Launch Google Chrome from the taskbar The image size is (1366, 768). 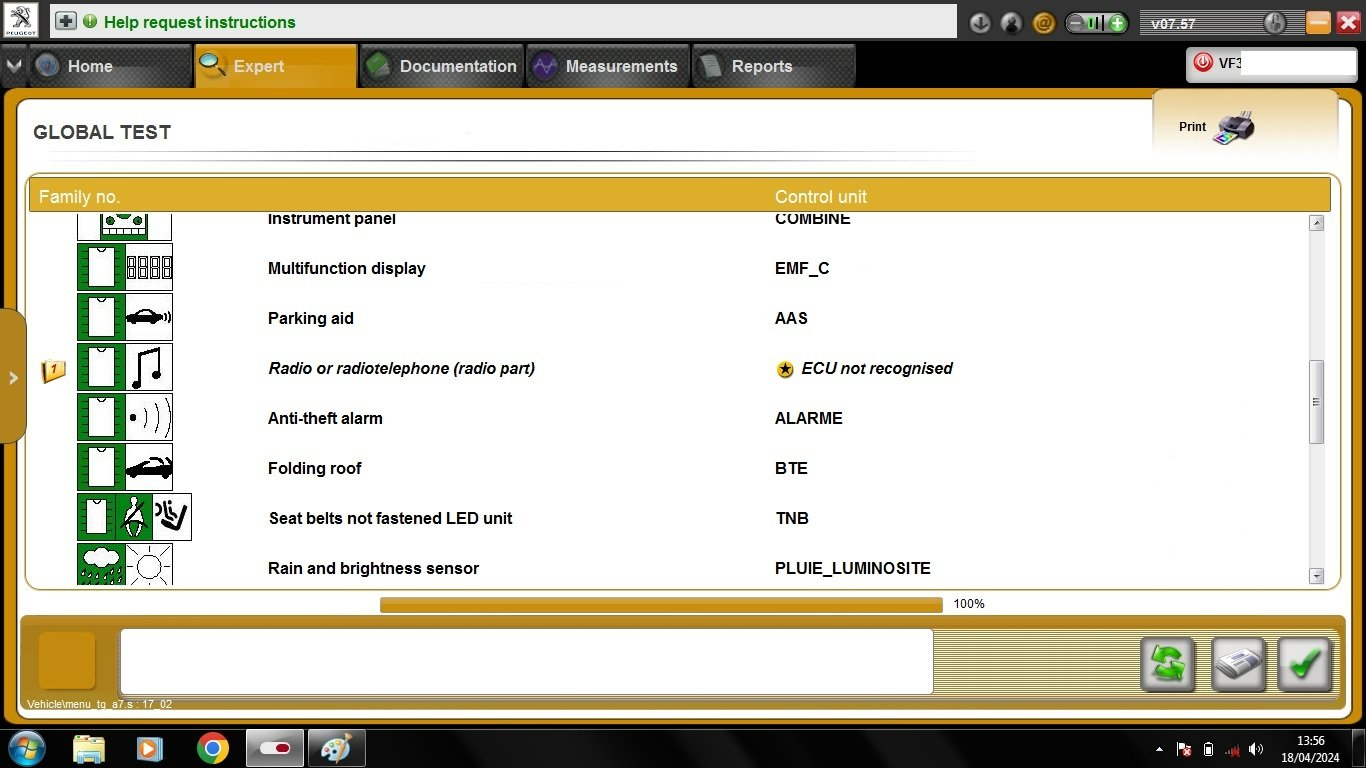point(212,748)
